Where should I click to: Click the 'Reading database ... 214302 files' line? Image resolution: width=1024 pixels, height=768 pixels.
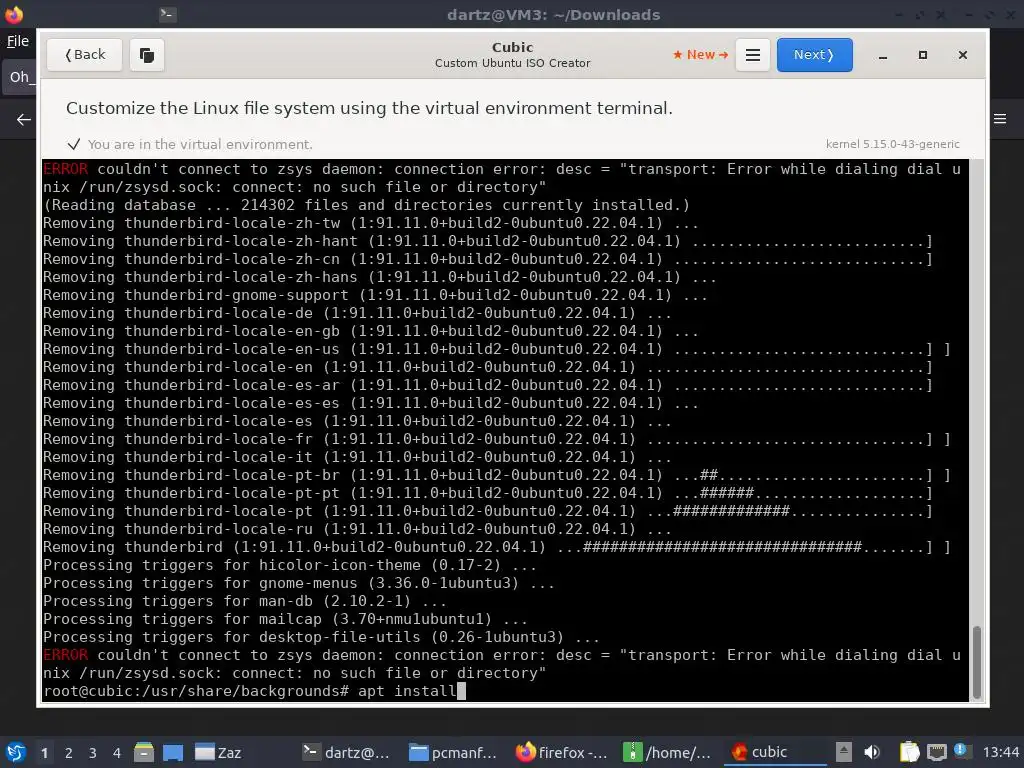click(366, 205)
